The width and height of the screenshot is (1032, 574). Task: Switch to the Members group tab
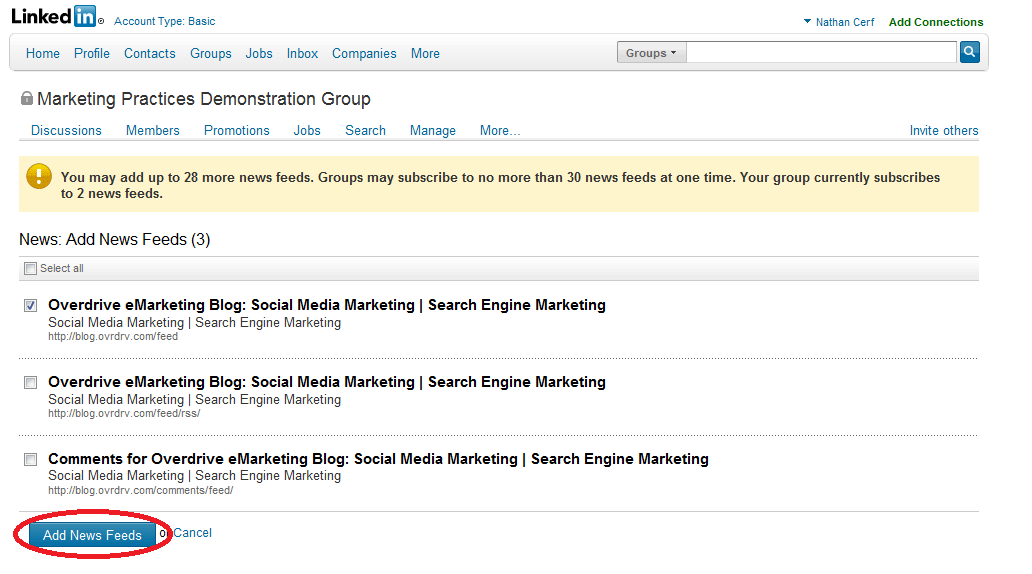point(153,130)
